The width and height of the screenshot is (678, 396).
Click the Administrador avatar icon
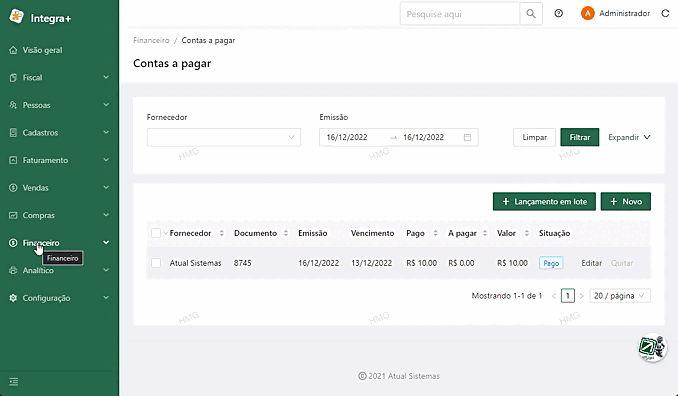(x=588, y=13)
